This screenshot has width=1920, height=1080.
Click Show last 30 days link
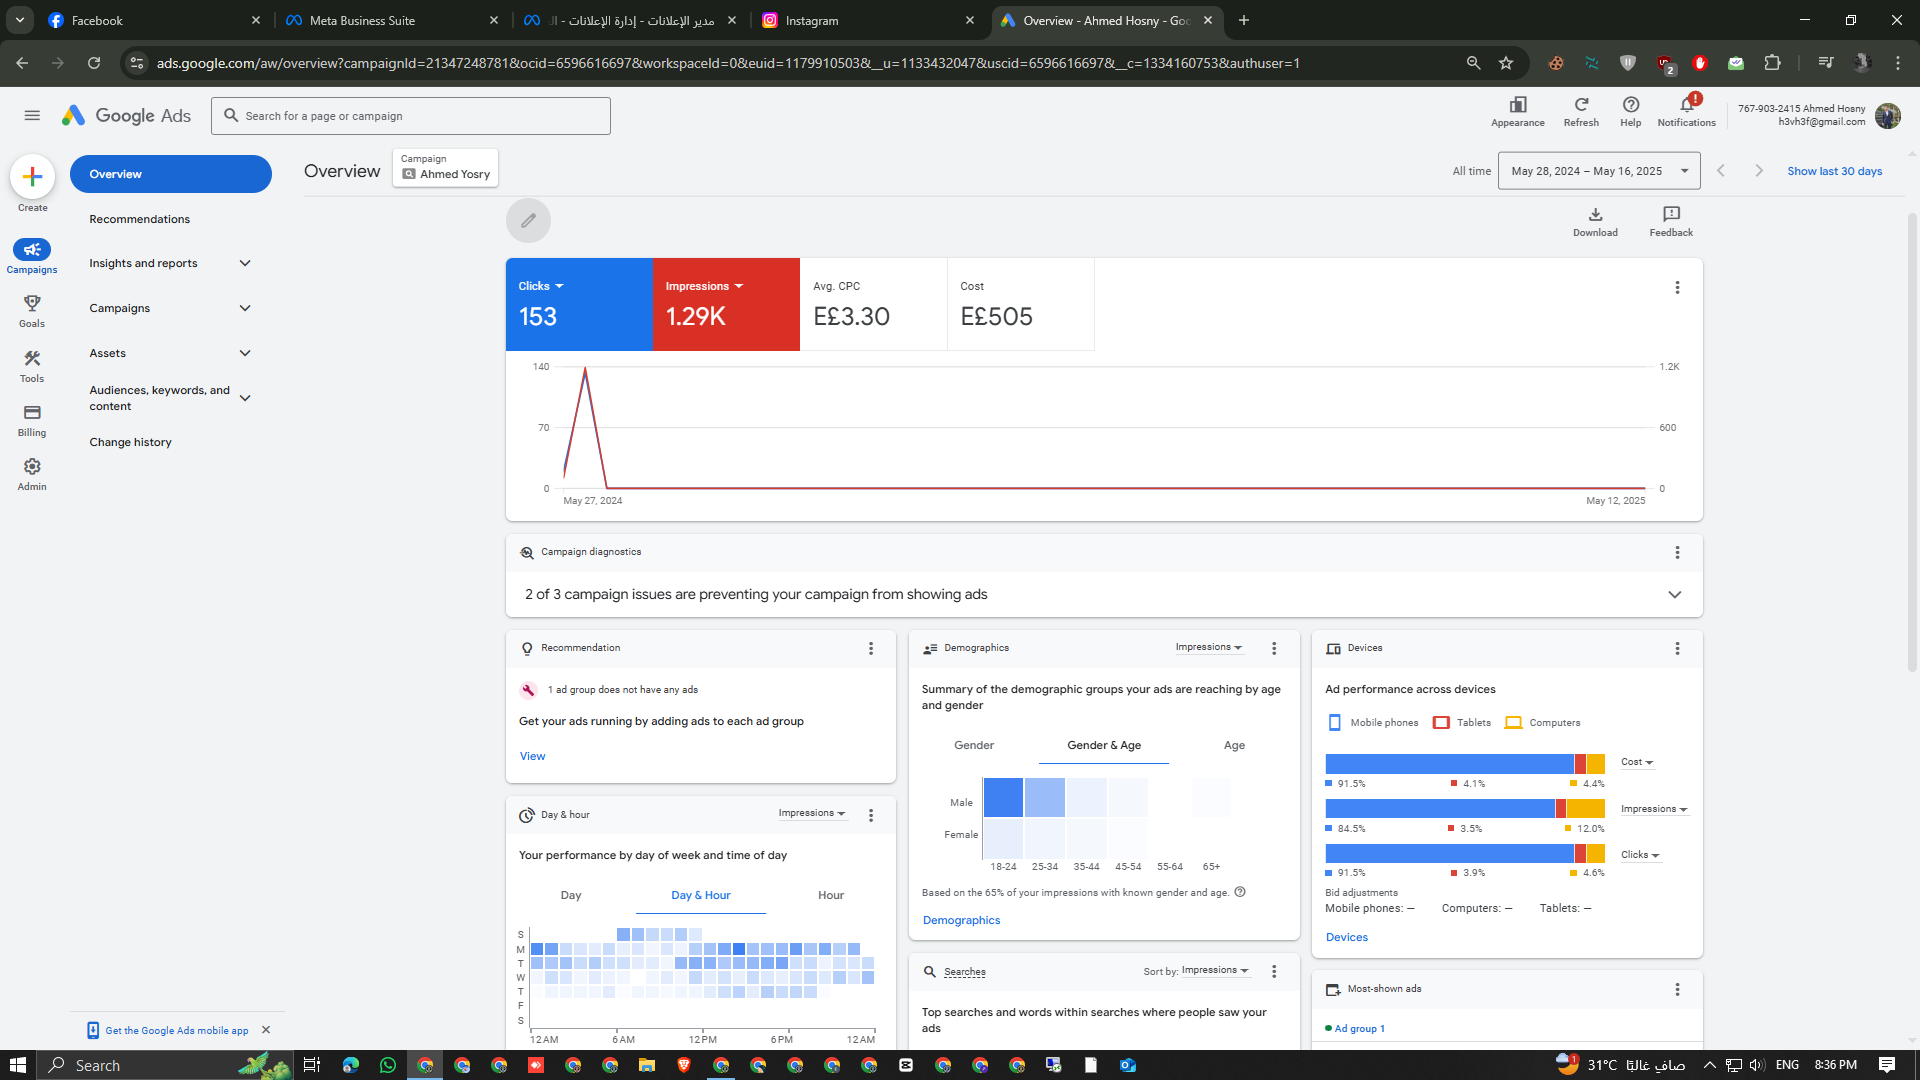click(x=1834, y=171)
